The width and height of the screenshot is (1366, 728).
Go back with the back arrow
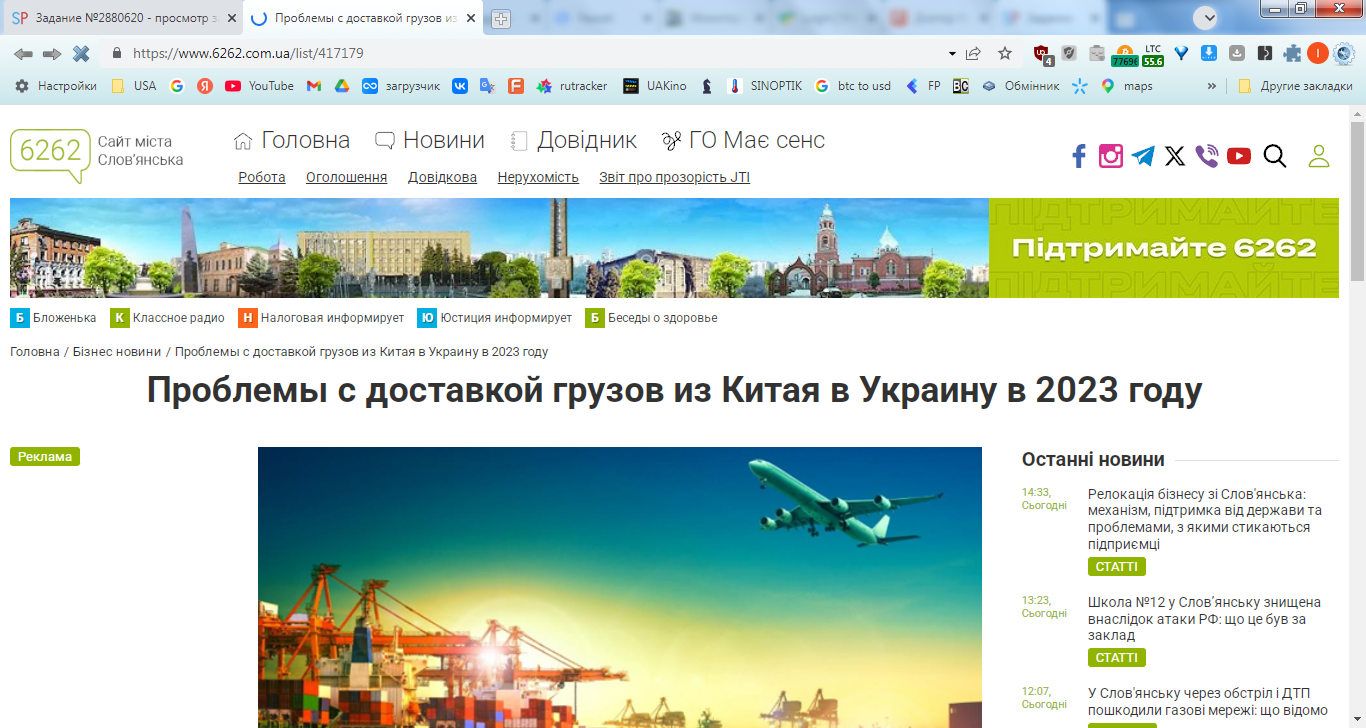pyautogui.click(x=23, y=54)
